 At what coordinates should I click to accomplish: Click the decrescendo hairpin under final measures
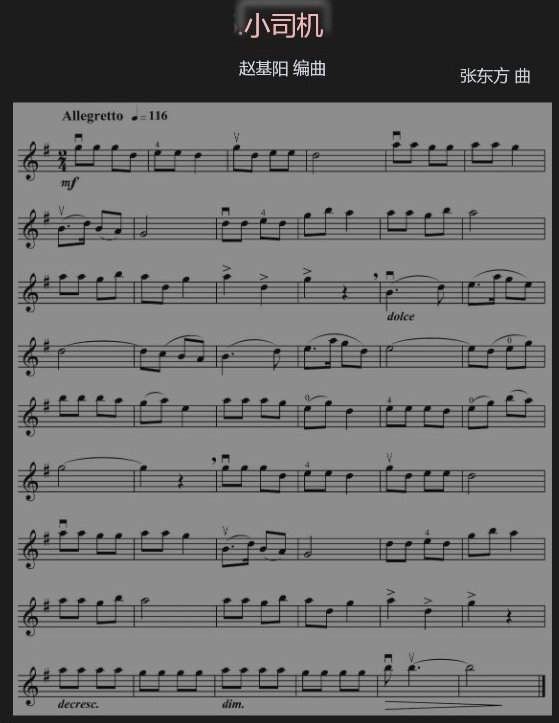click(x=443, y=704)
